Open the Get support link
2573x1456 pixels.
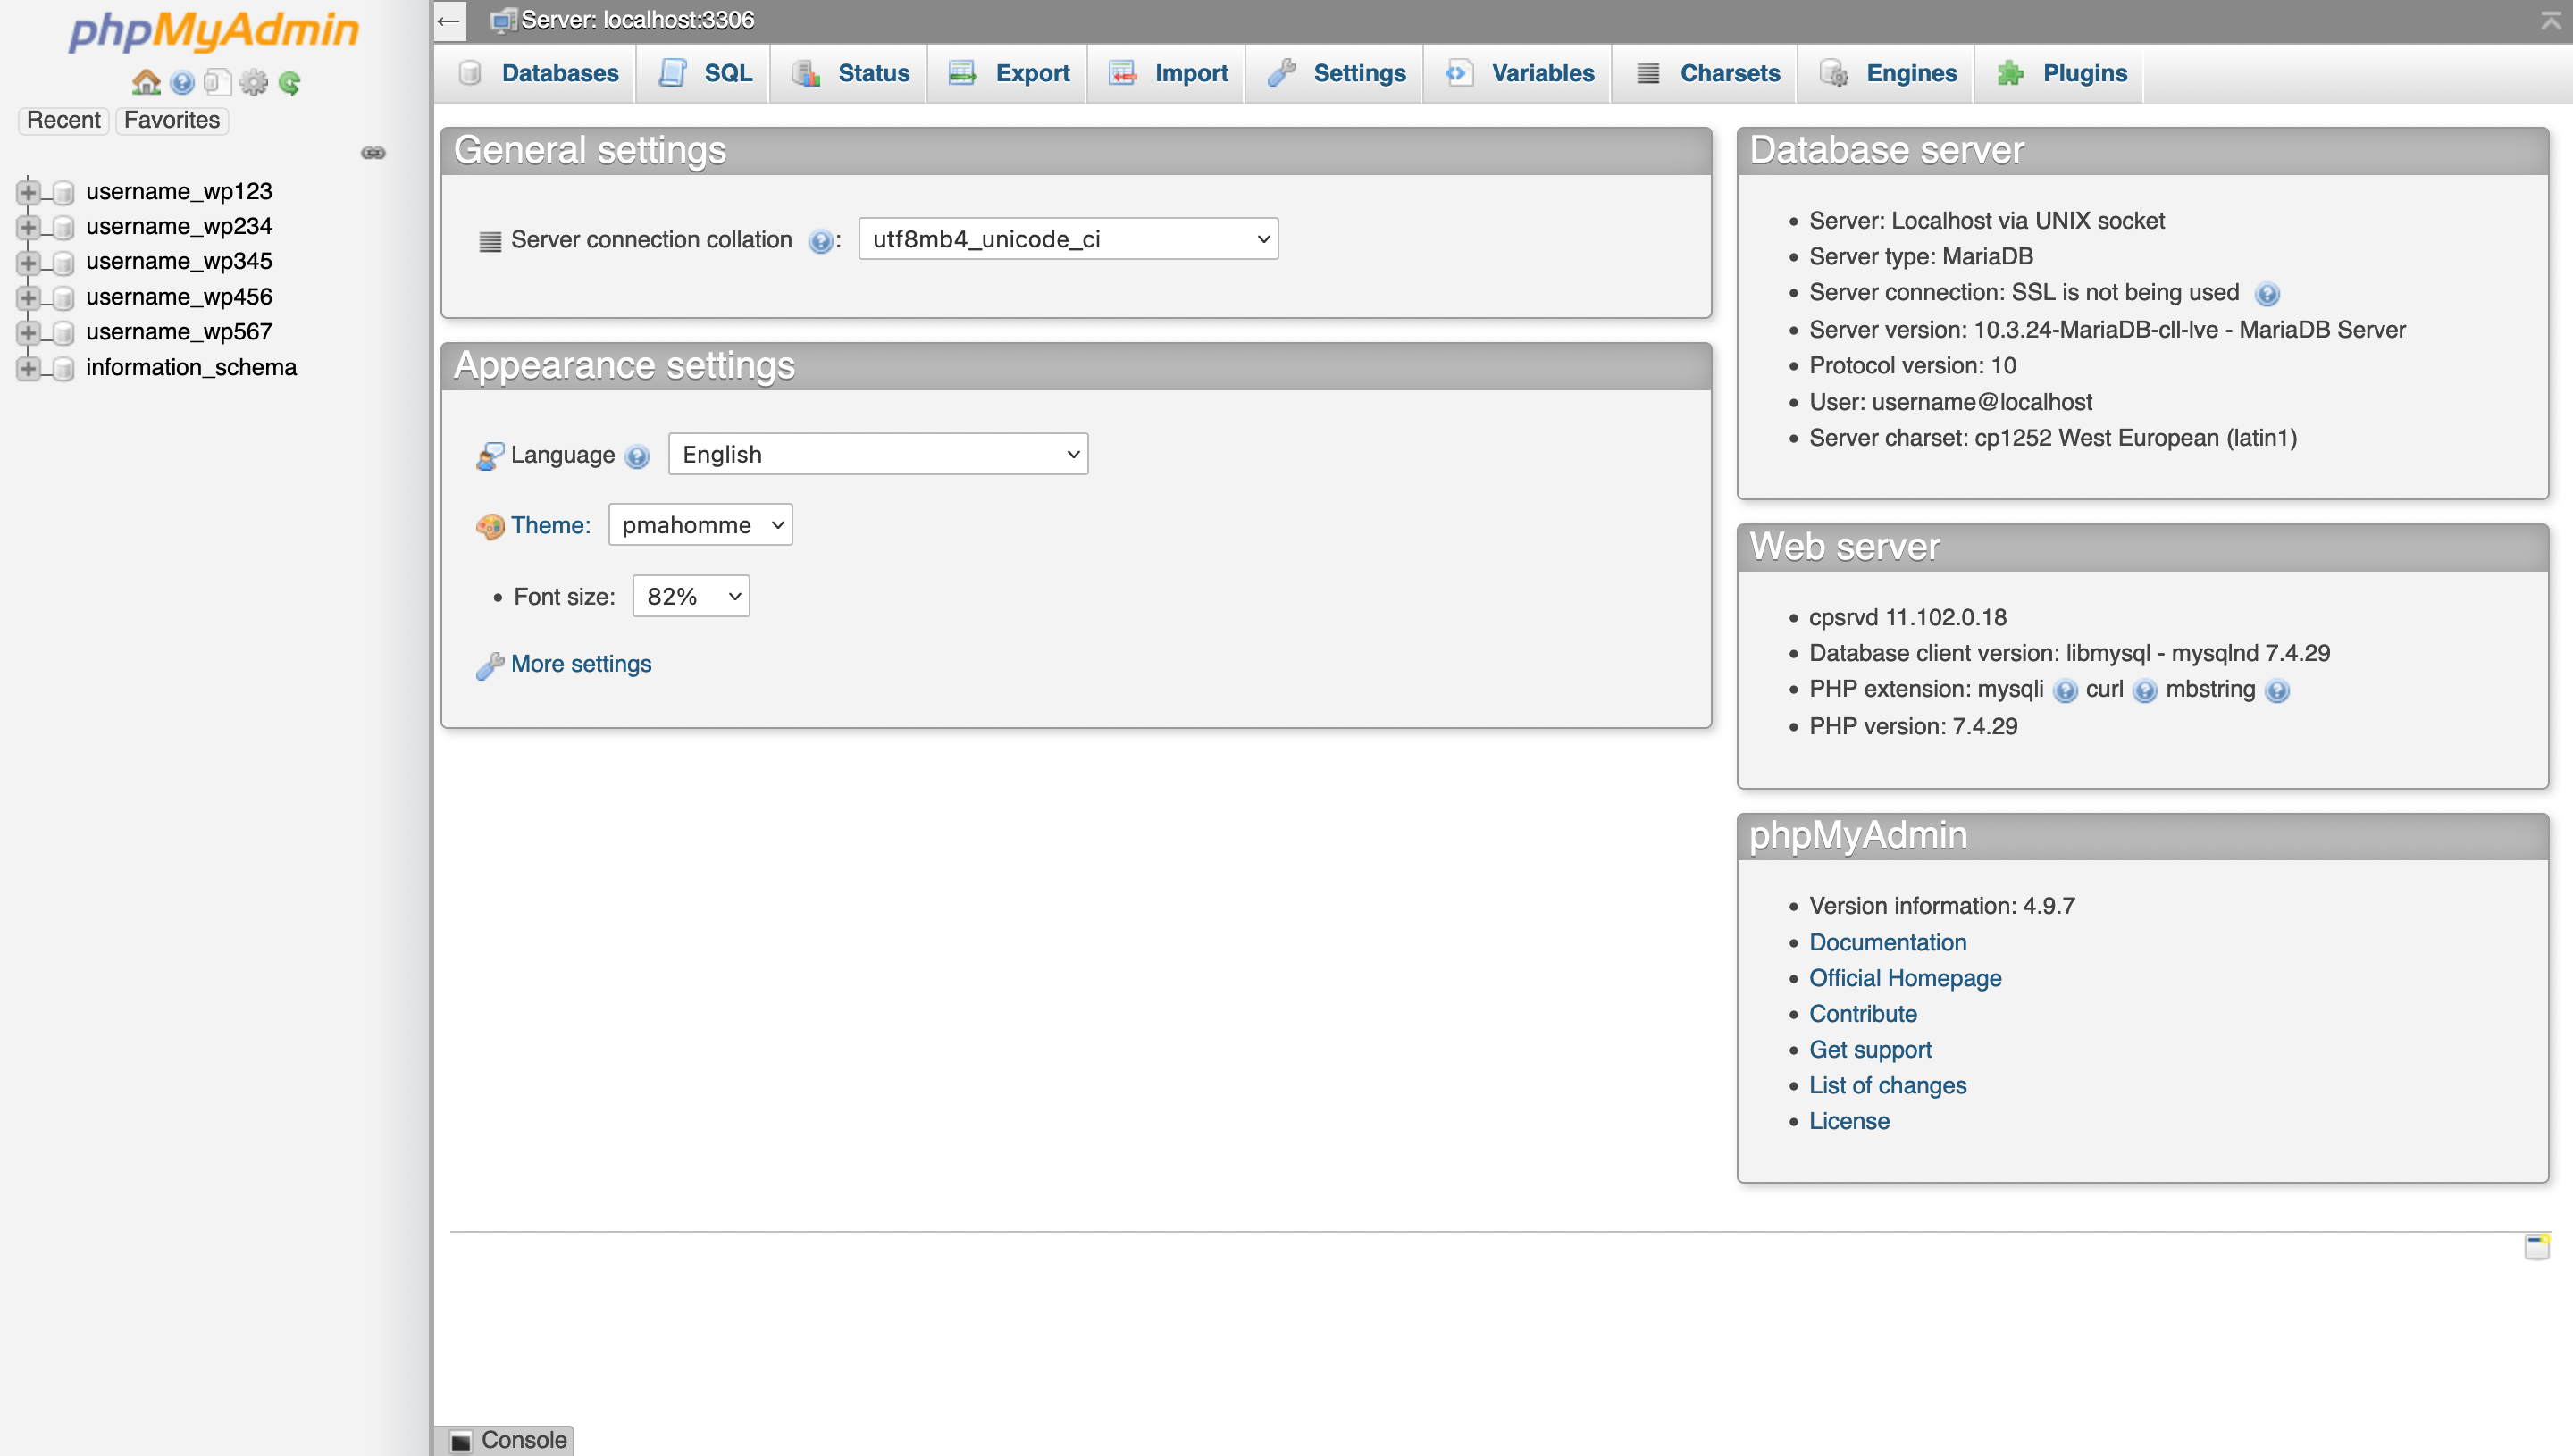click(x=1870, y=1050)
